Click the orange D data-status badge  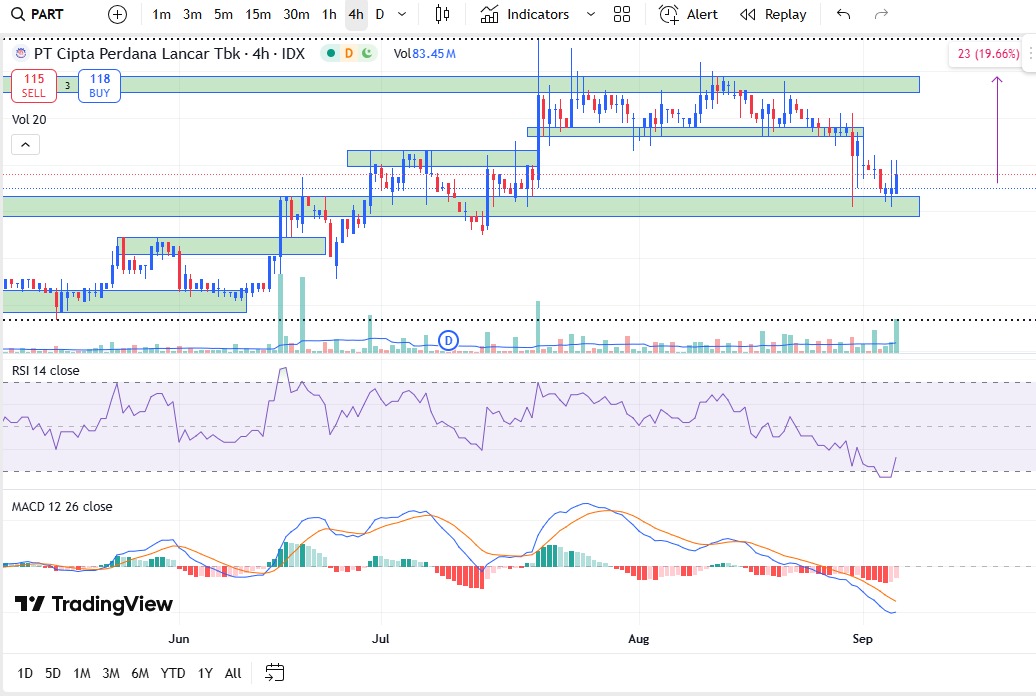pyautogui.click(x=349, y=54)
